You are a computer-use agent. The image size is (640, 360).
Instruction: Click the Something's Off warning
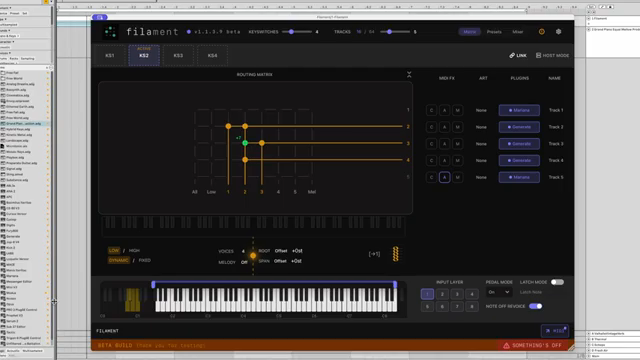point(532,345)
